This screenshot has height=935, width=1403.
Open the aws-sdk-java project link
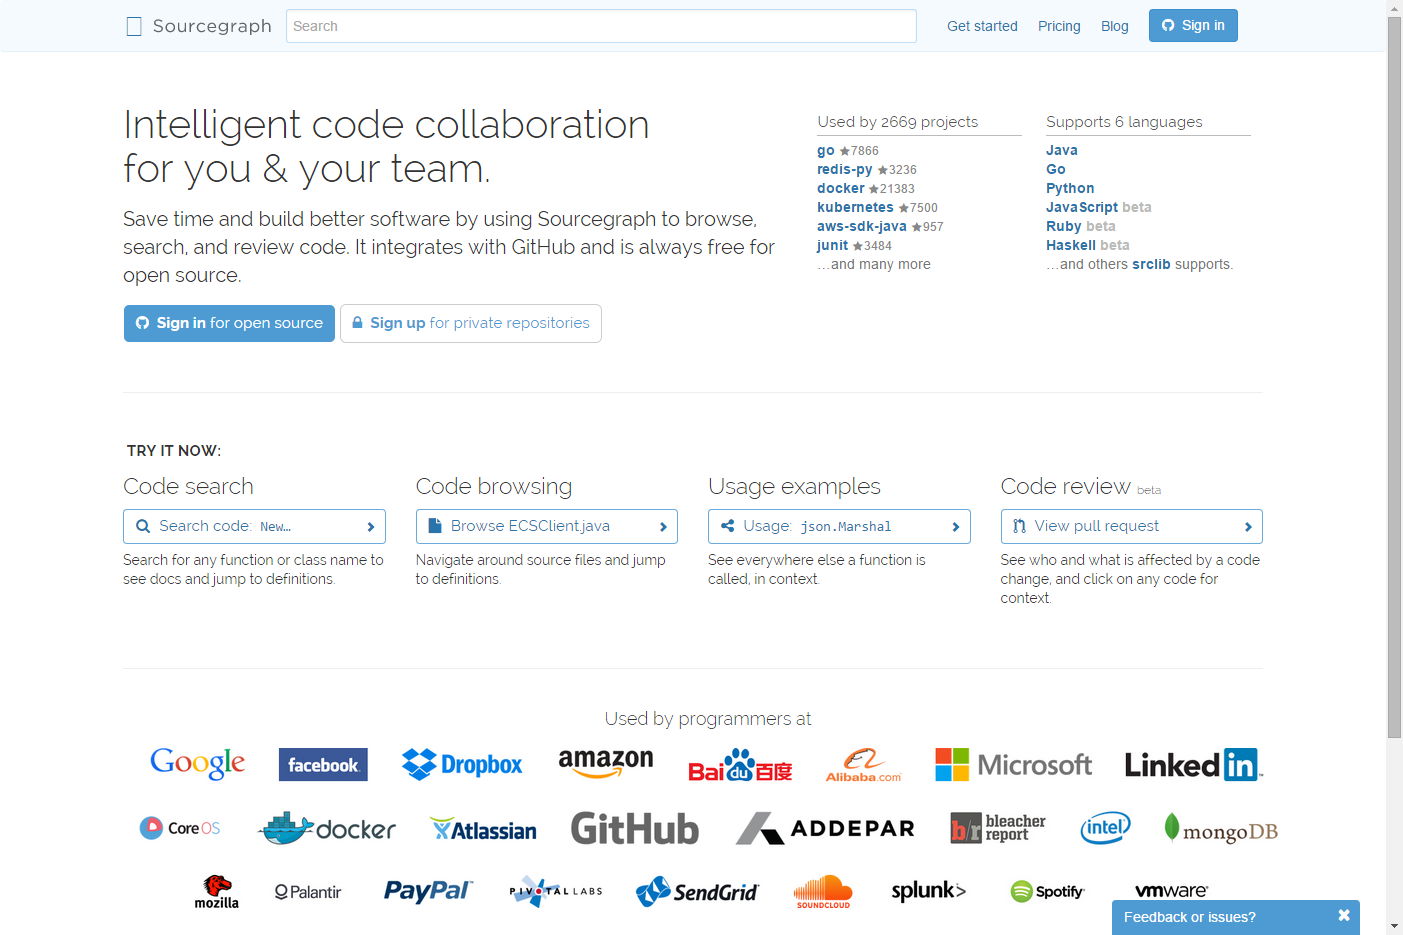point(862,226)
